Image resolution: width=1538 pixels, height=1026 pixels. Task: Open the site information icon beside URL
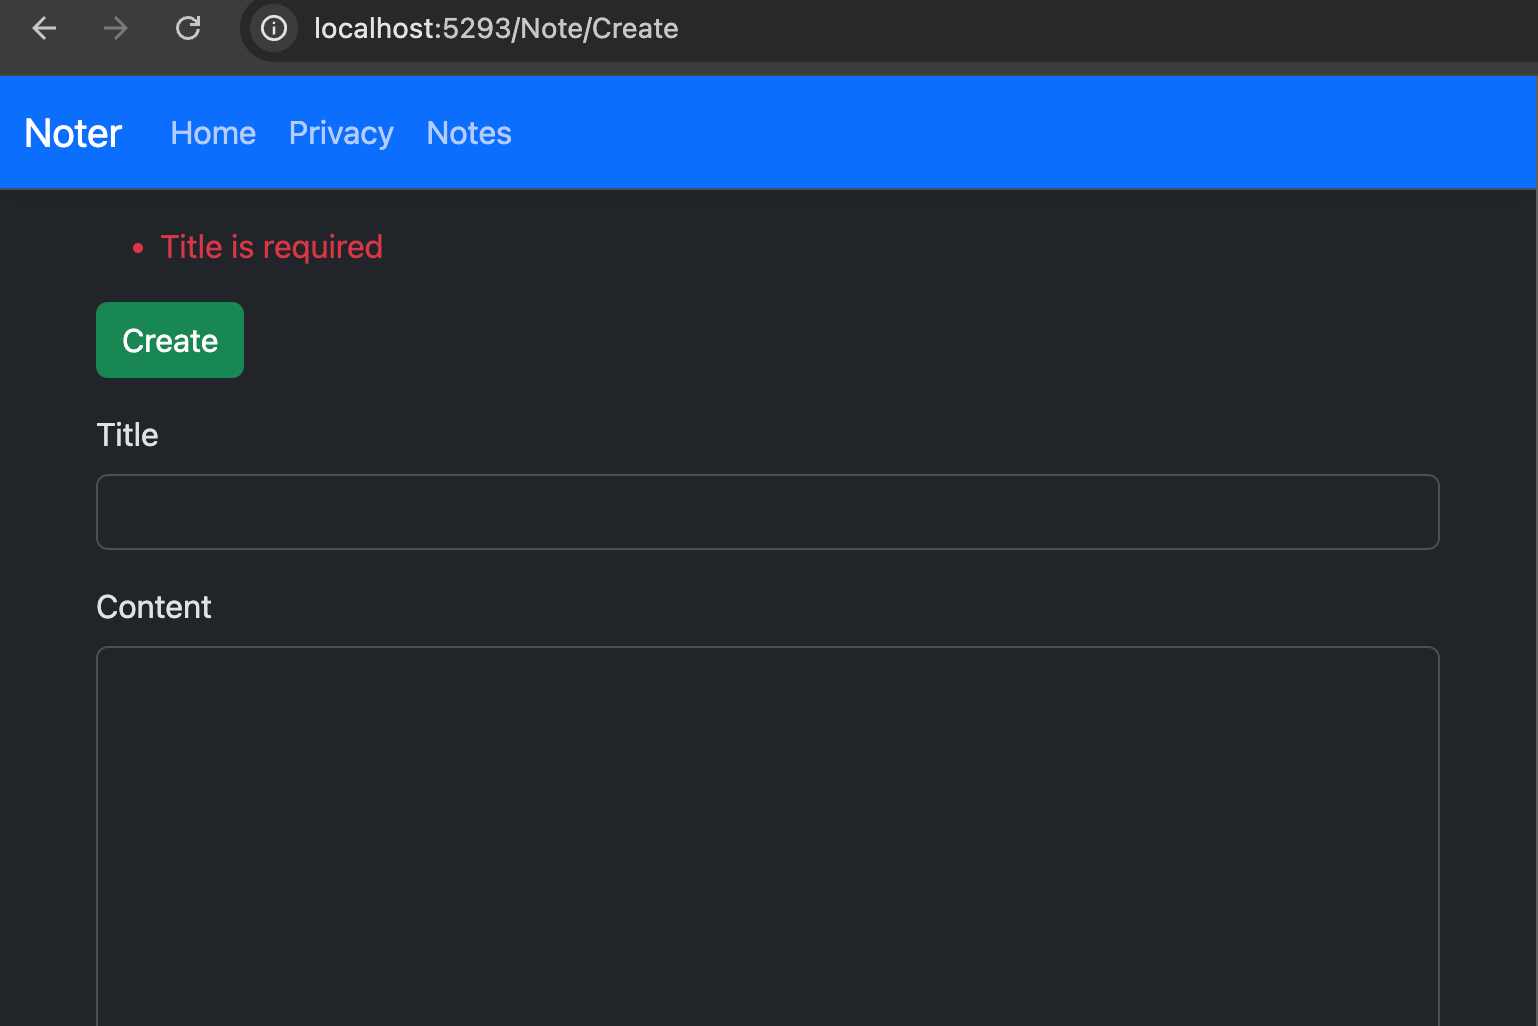click(274, 28)
